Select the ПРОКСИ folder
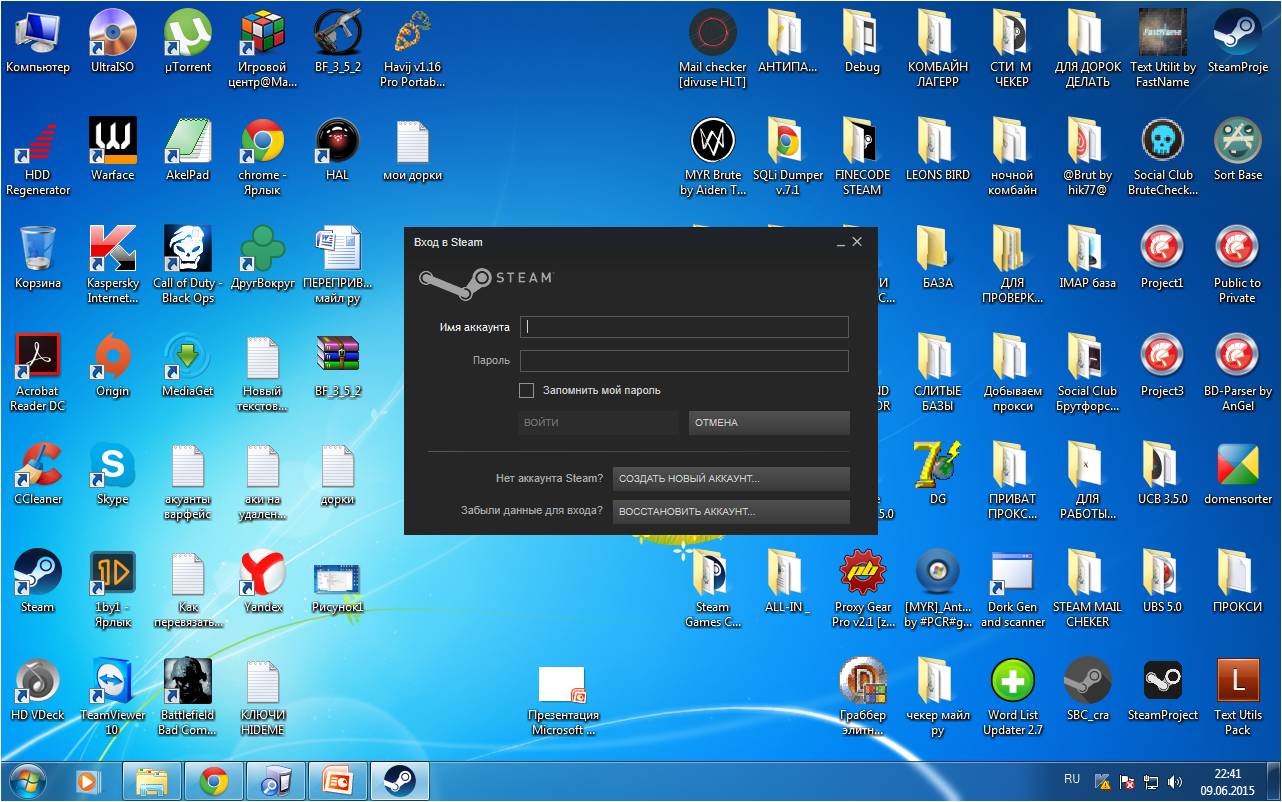Viewport: 1282px width, 802px height. coord(1238,582)
